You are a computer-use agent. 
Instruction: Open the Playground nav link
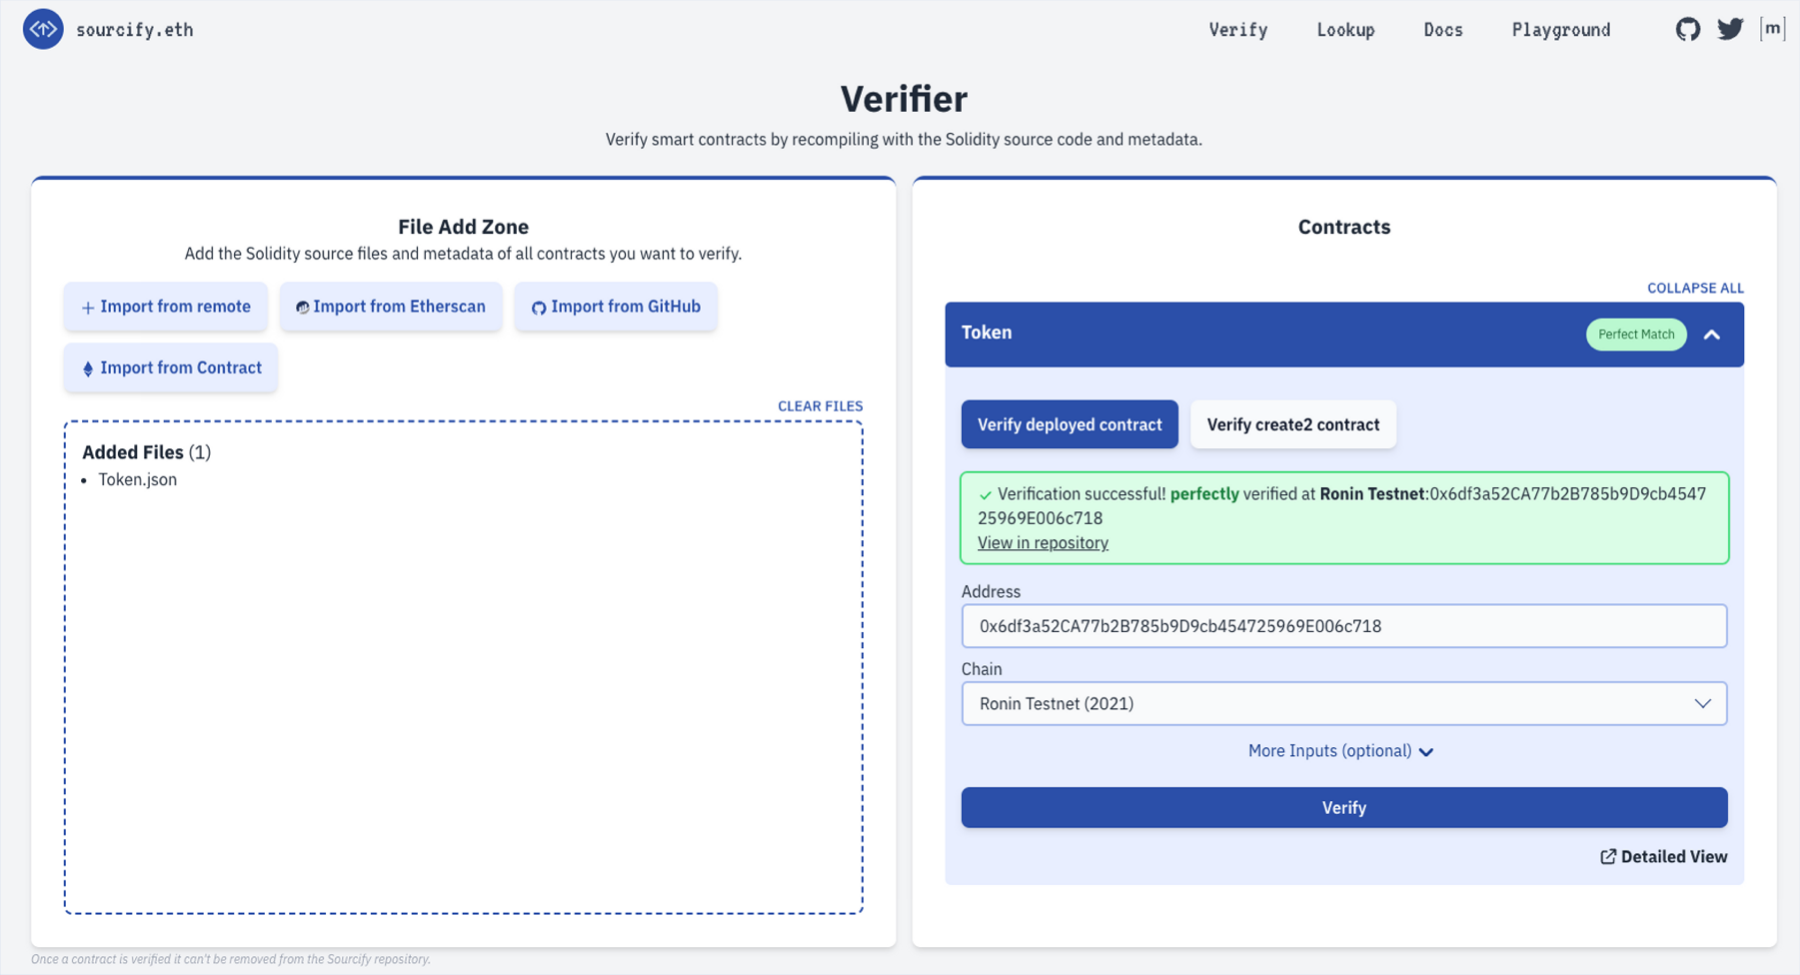click(1560, 30)
